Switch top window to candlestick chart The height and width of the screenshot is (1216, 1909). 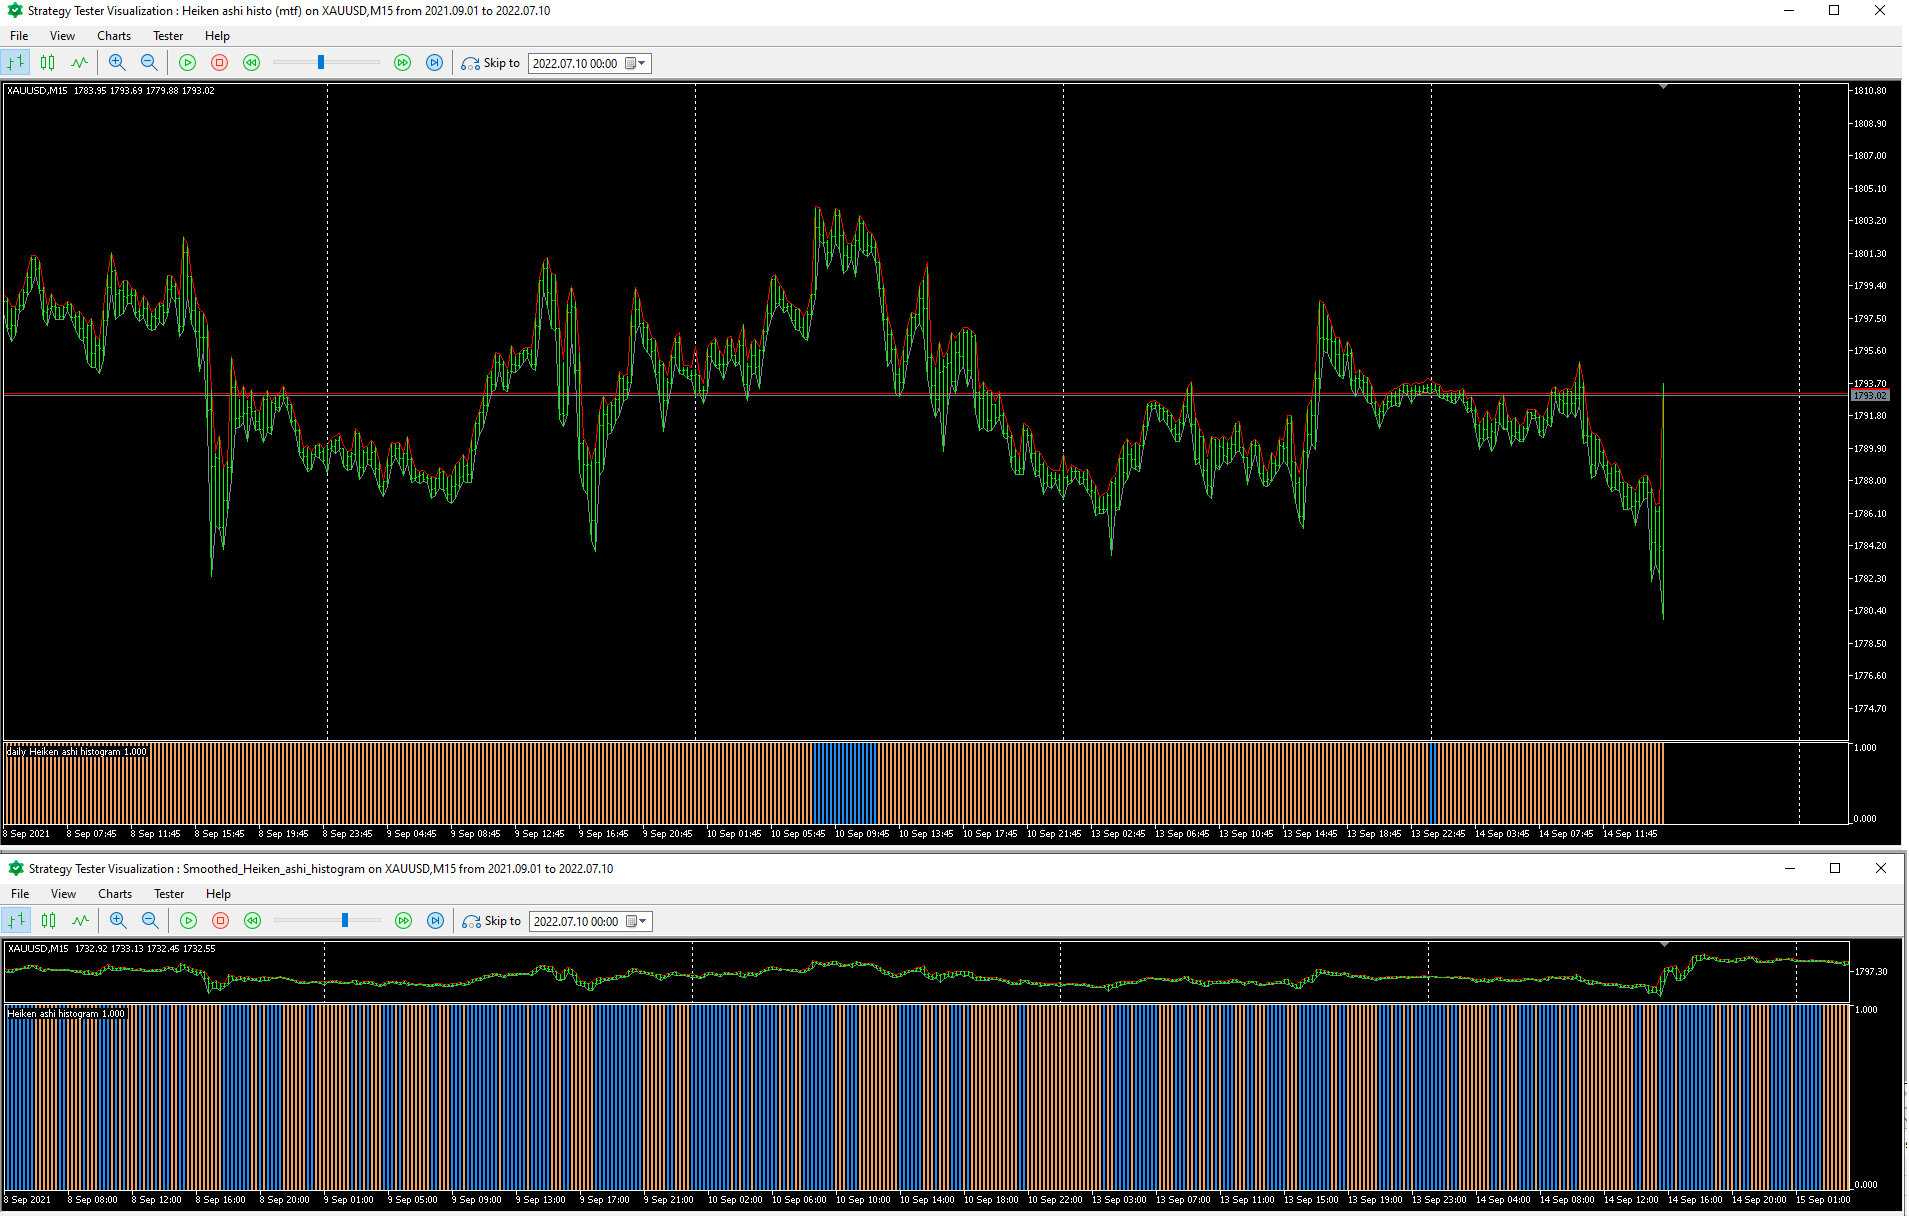[x=48, y=63]
